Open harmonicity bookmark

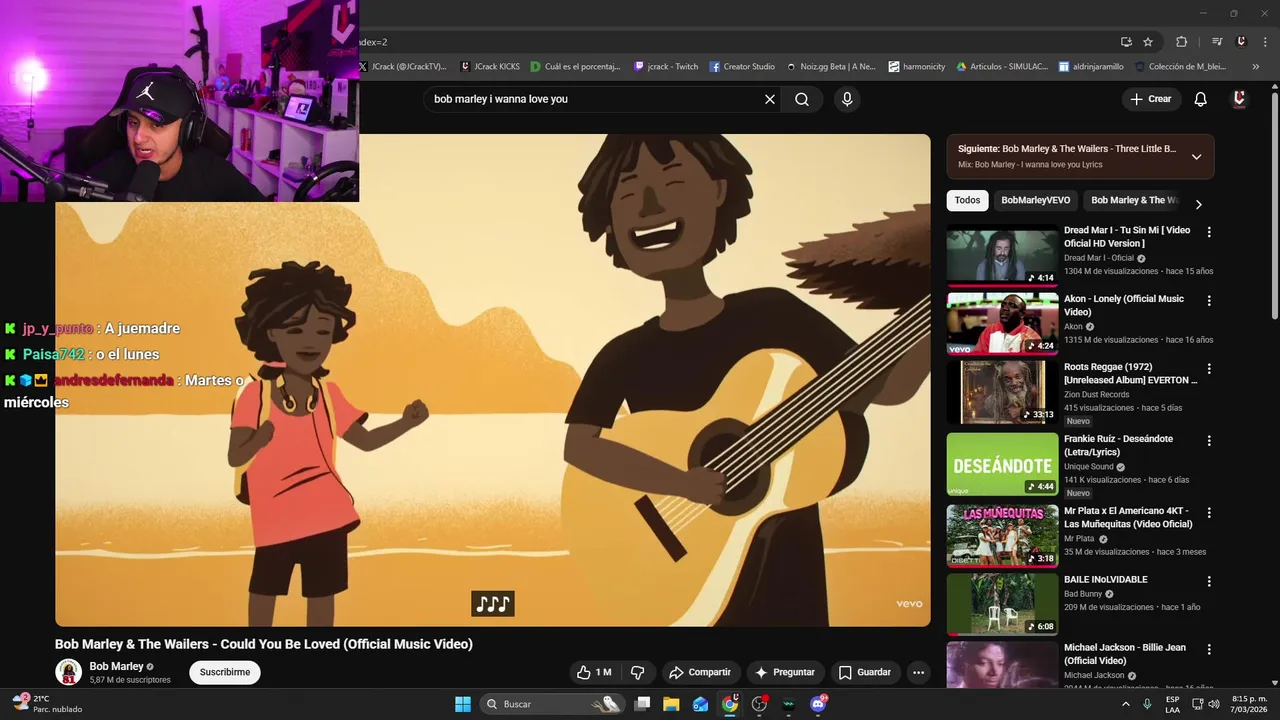(x=917, y=67)
